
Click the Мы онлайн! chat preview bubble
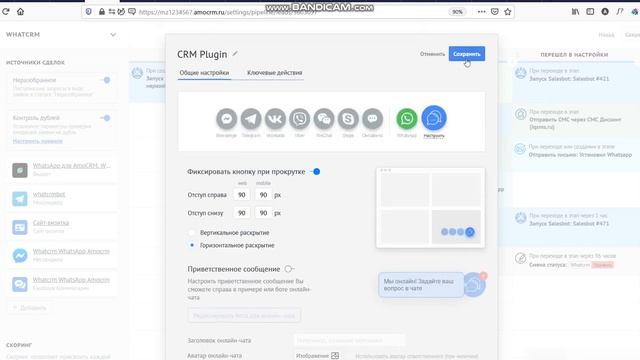[x=420, y=285]
